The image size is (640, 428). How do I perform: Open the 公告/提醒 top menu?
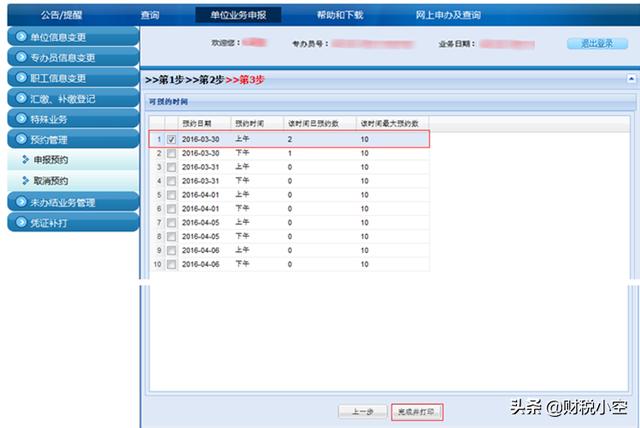[61, 15]
